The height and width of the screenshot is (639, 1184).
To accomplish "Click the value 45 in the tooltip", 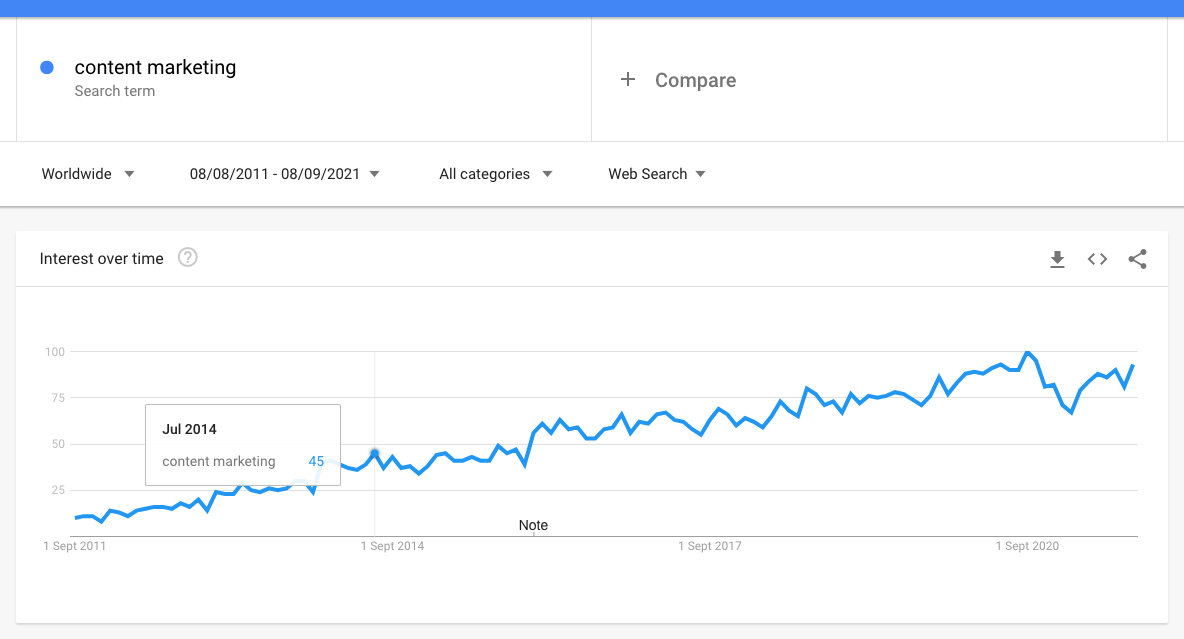I will click(x=316, y=462).
